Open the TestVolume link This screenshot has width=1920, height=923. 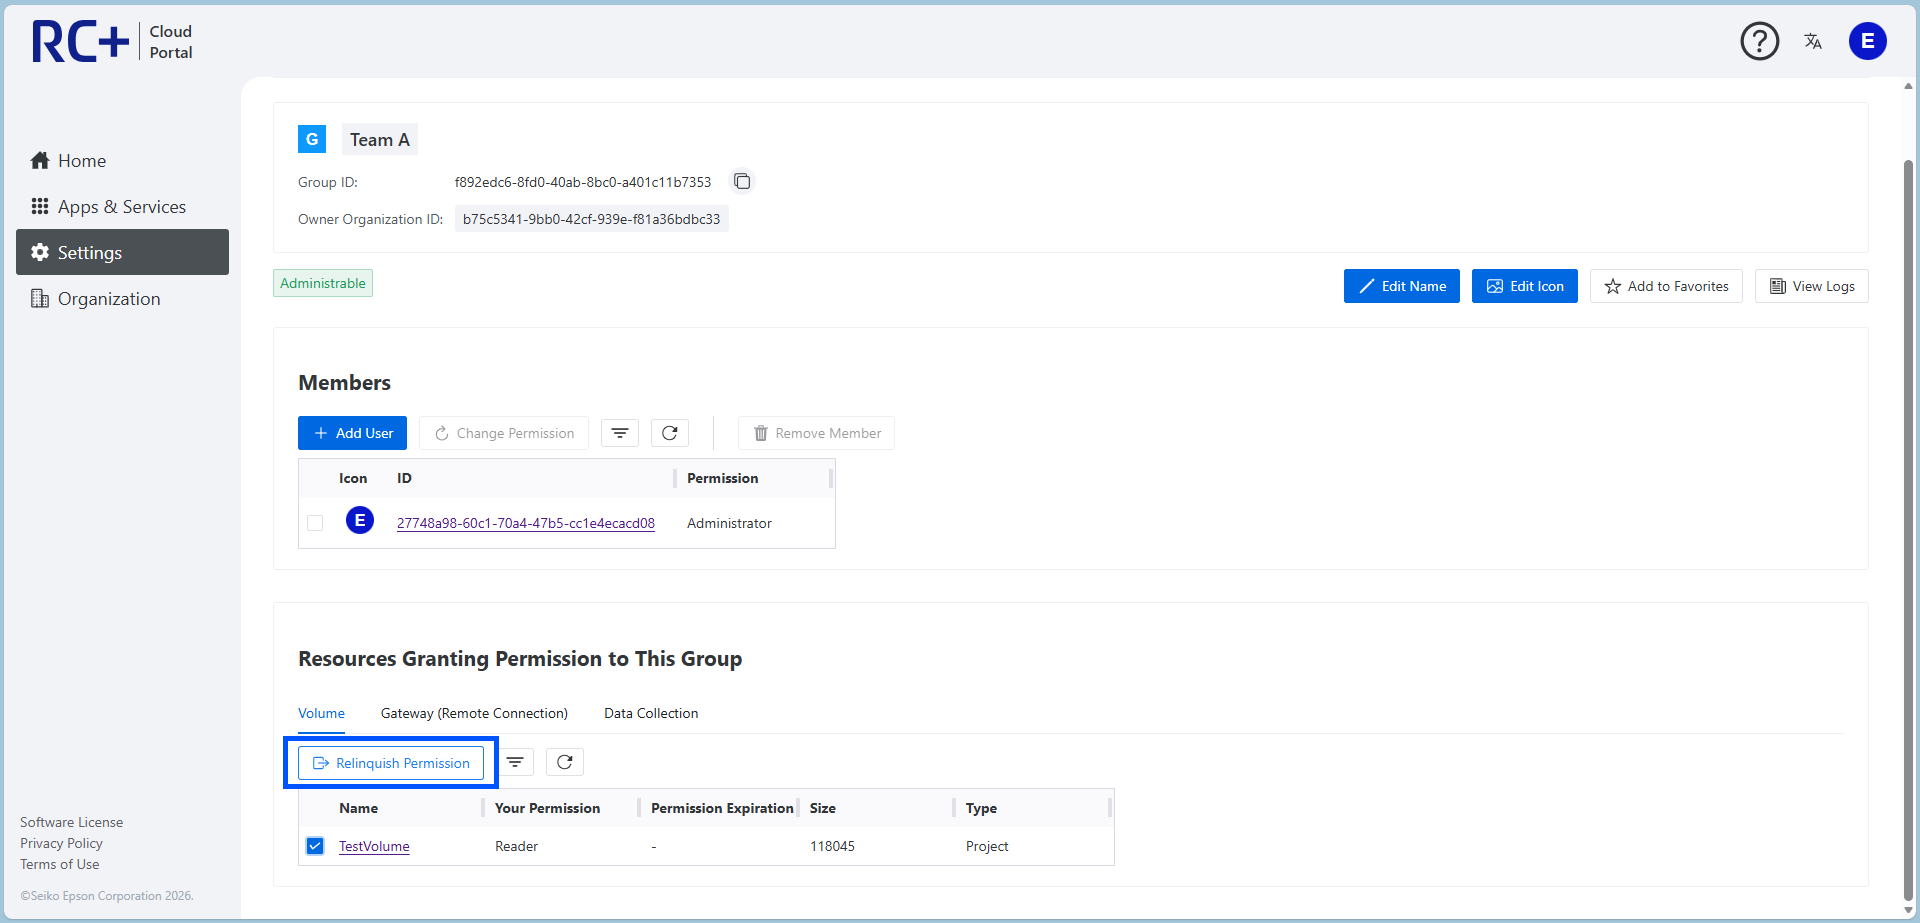(374, 846)
